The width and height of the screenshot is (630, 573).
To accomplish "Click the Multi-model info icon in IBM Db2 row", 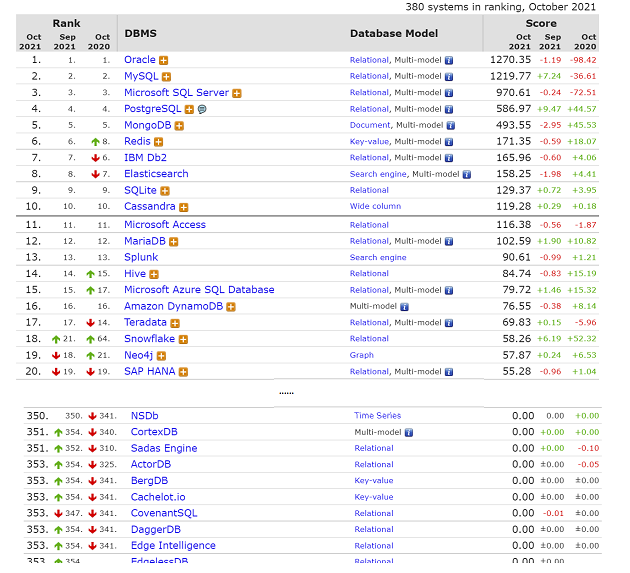I will point(449,158).
